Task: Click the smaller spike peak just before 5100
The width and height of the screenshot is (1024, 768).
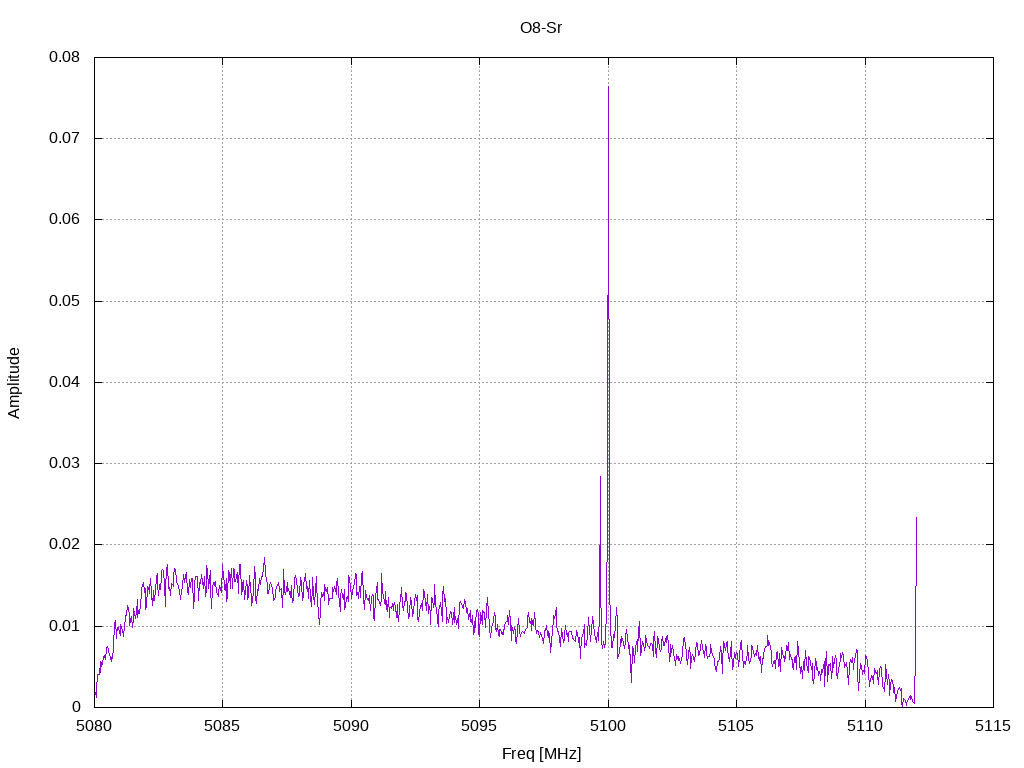Action: click(600, 477)
